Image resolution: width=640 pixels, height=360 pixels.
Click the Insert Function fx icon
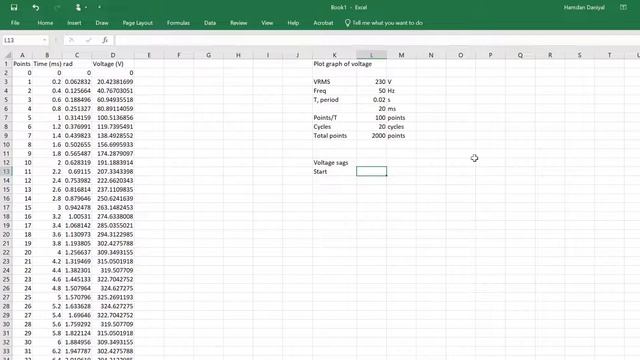[x=105, y=40]
